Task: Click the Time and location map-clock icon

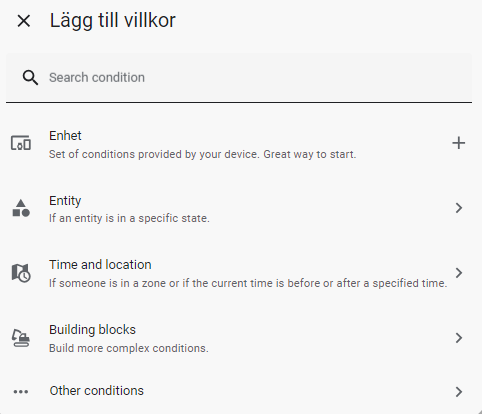Action: [21, 273]
